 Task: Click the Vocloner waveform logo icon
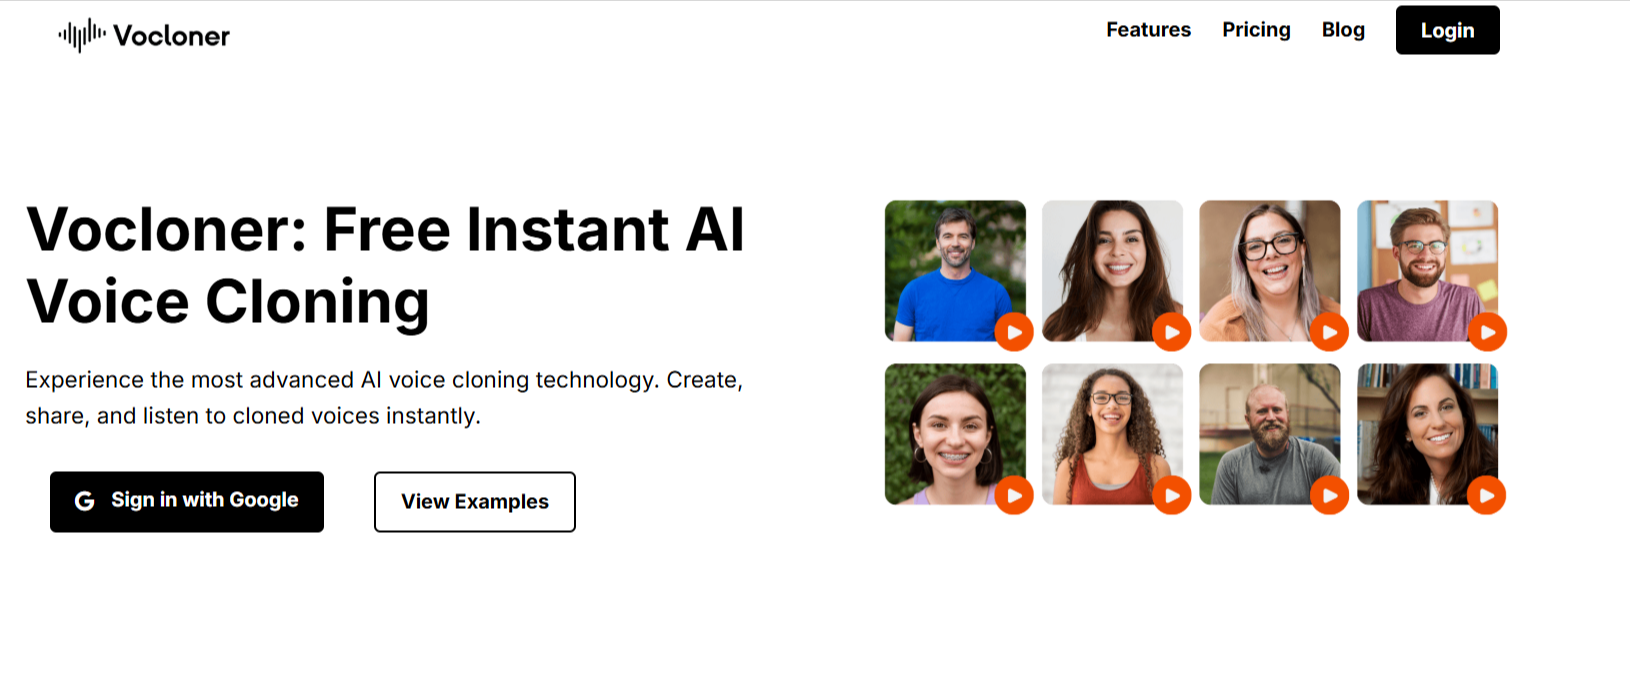(82, 35)
